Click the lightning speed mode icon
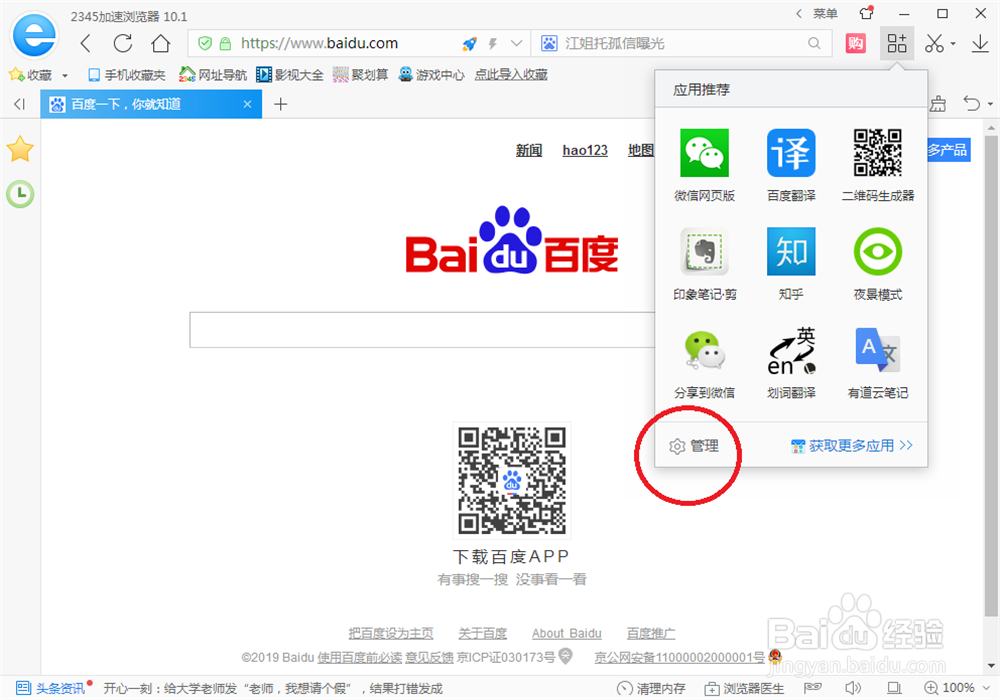 [493, 43]
